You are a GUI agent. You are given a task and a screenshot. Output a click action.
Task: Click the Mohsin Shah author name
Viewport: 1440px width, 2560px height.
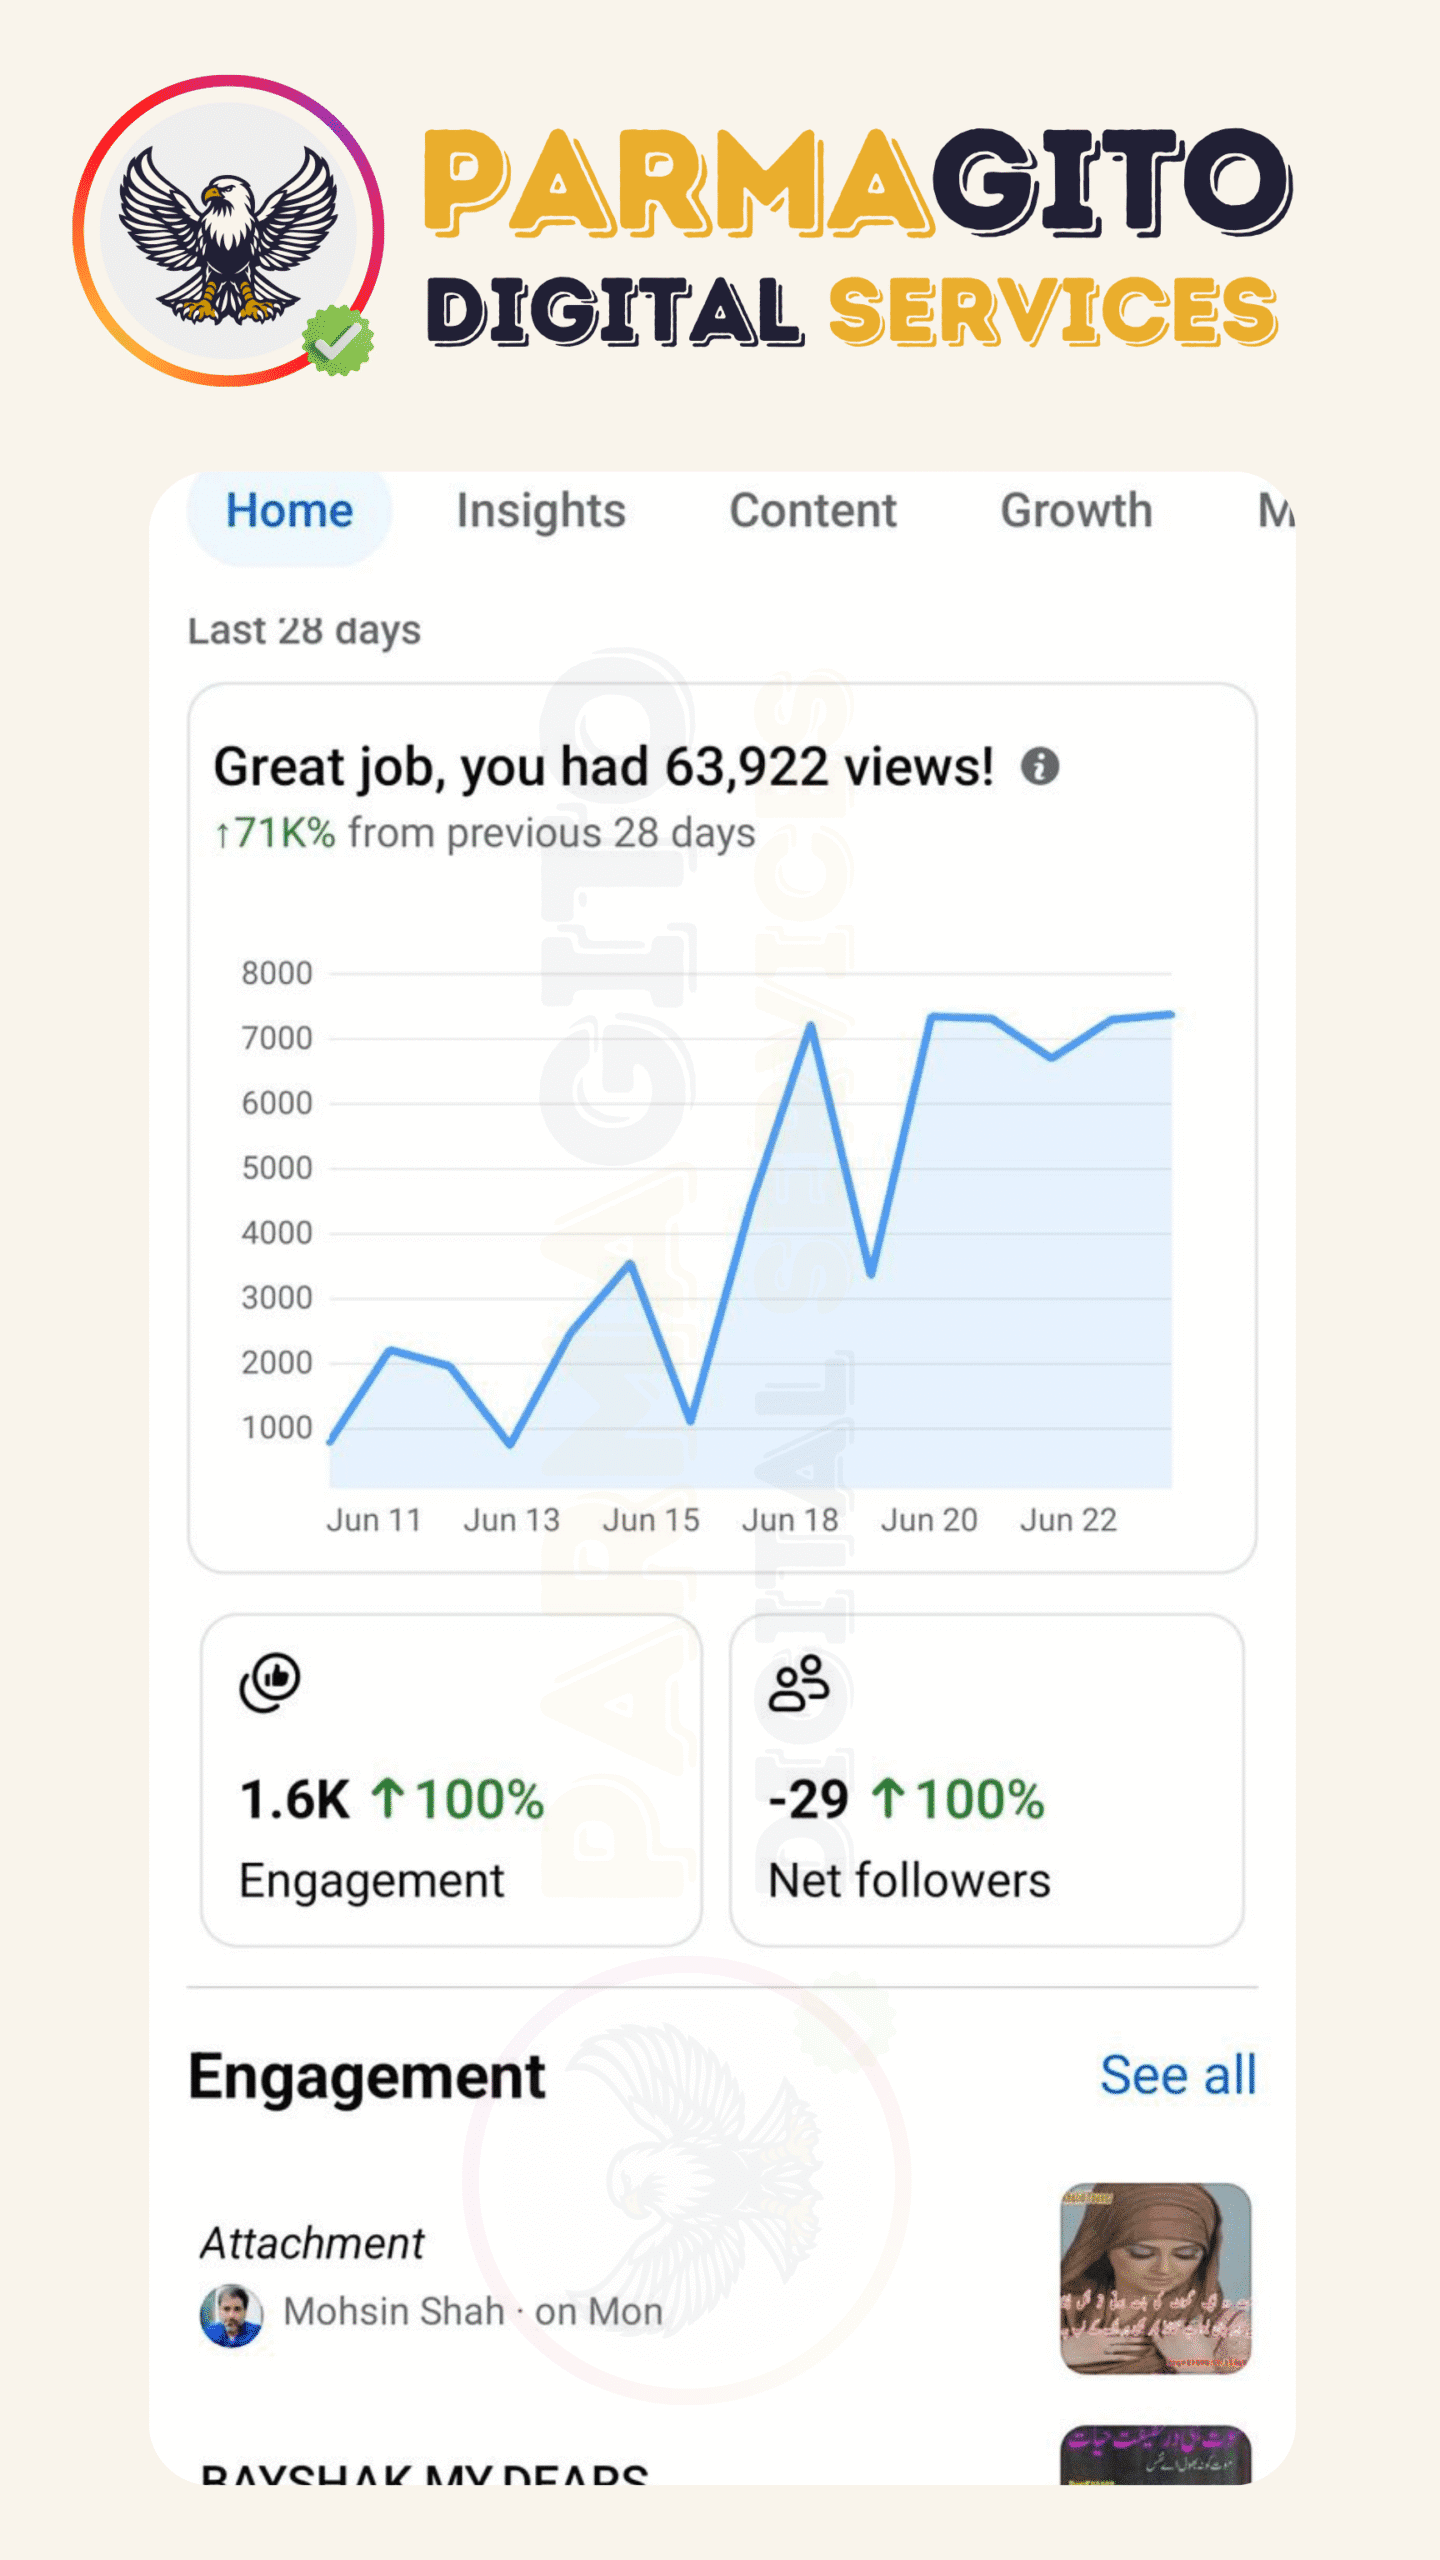(x=394, y=2312)
